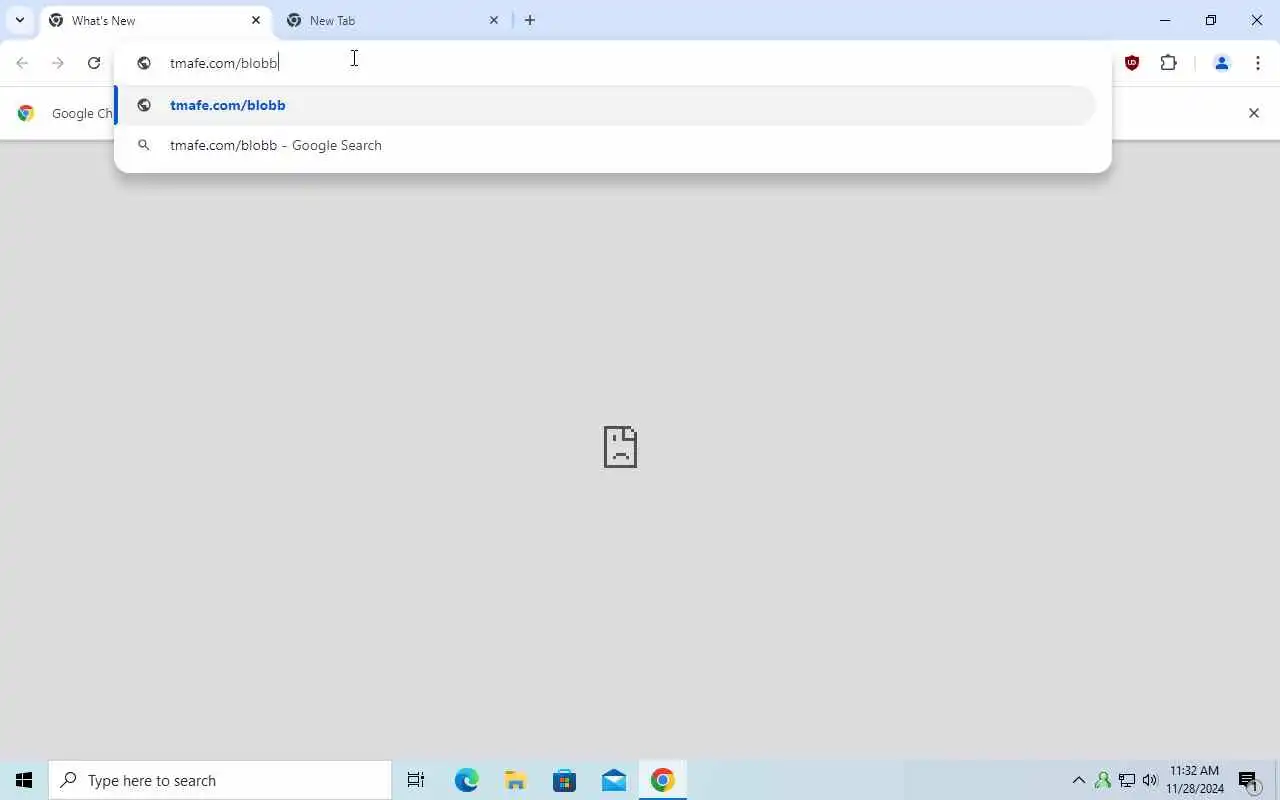
Task: Open File Explorer from the taskbar
Action: pos(515,780)
